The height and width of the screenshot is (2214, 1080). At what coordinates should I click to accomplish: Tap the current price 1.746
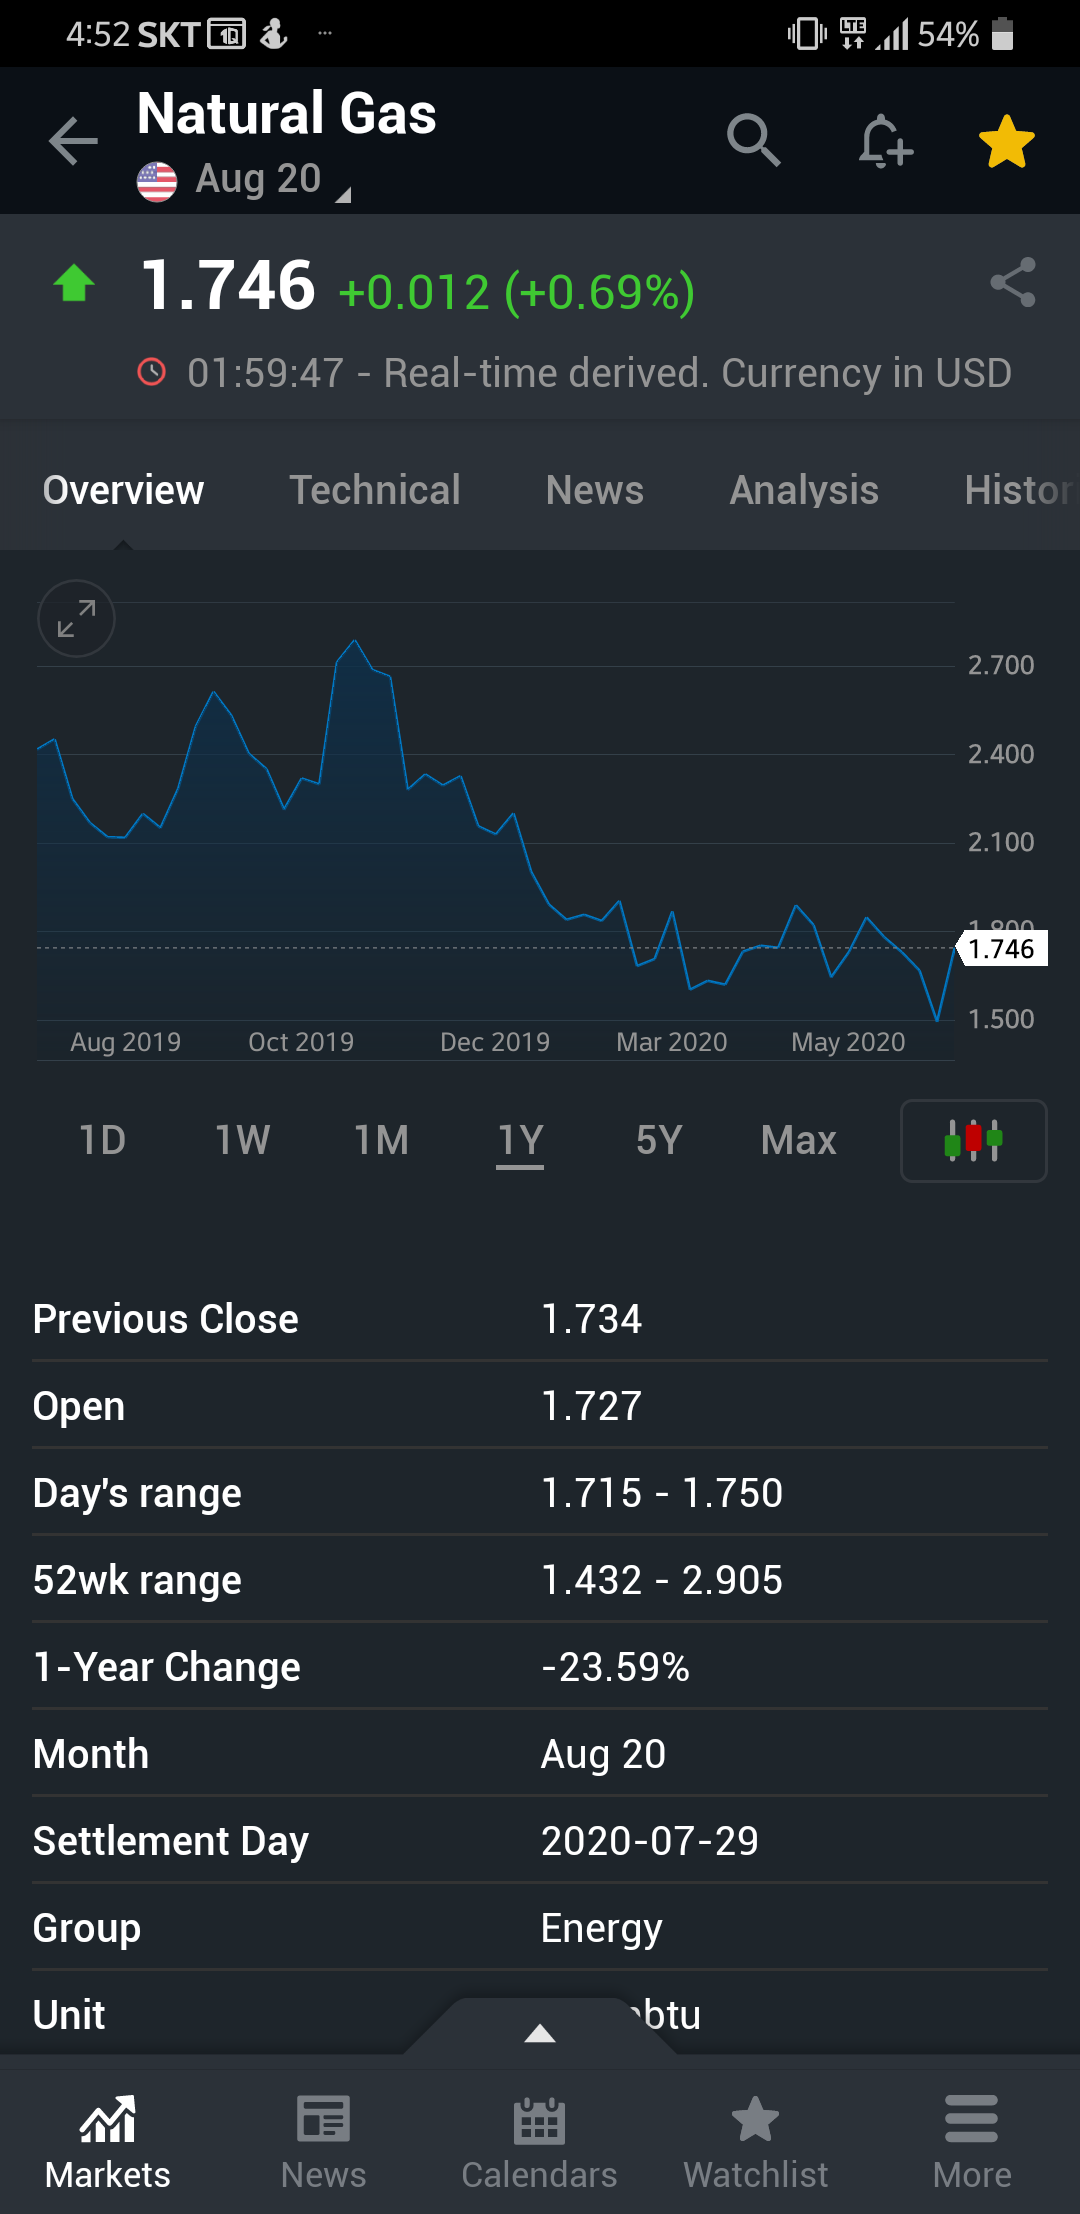pyautogui.click(x=228, y=285)
